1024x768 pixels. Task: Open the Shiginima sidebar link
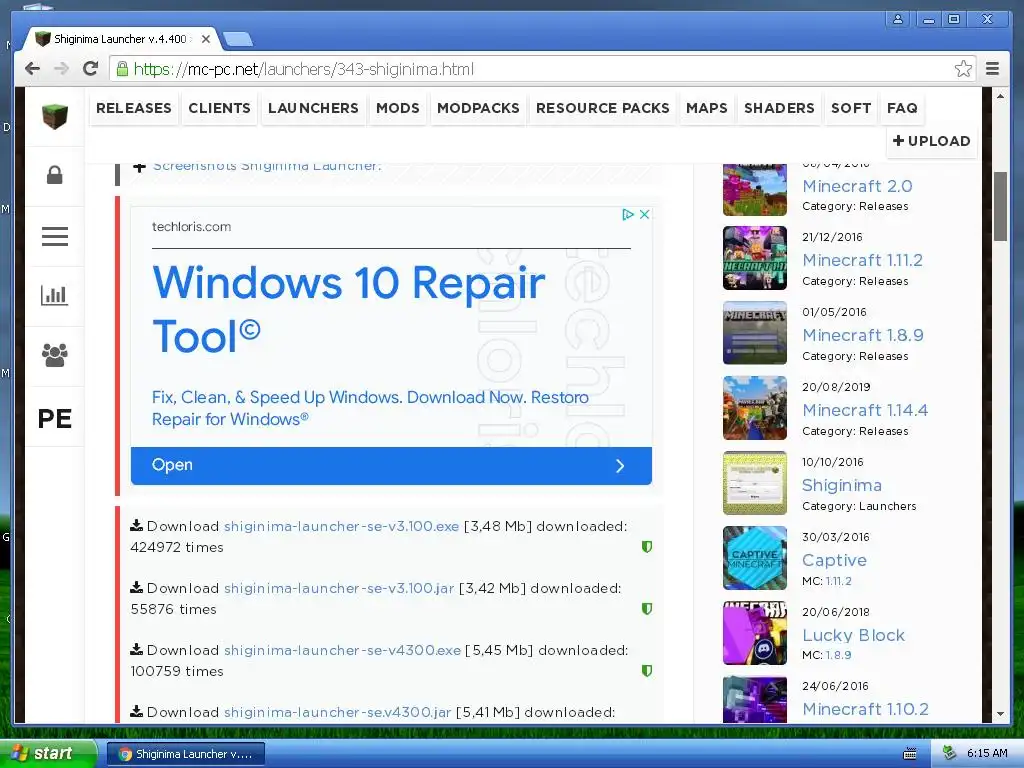(842, 485)
